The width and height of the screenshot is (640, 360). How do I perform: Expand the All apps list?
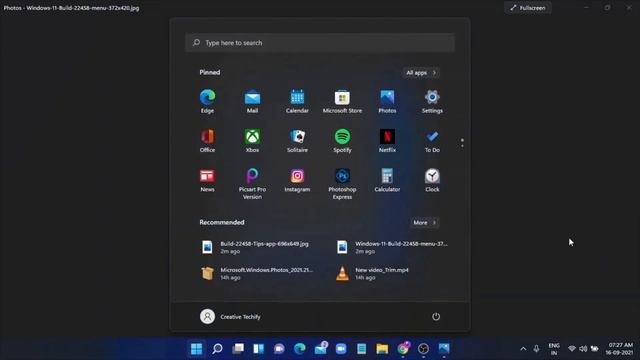421,73
